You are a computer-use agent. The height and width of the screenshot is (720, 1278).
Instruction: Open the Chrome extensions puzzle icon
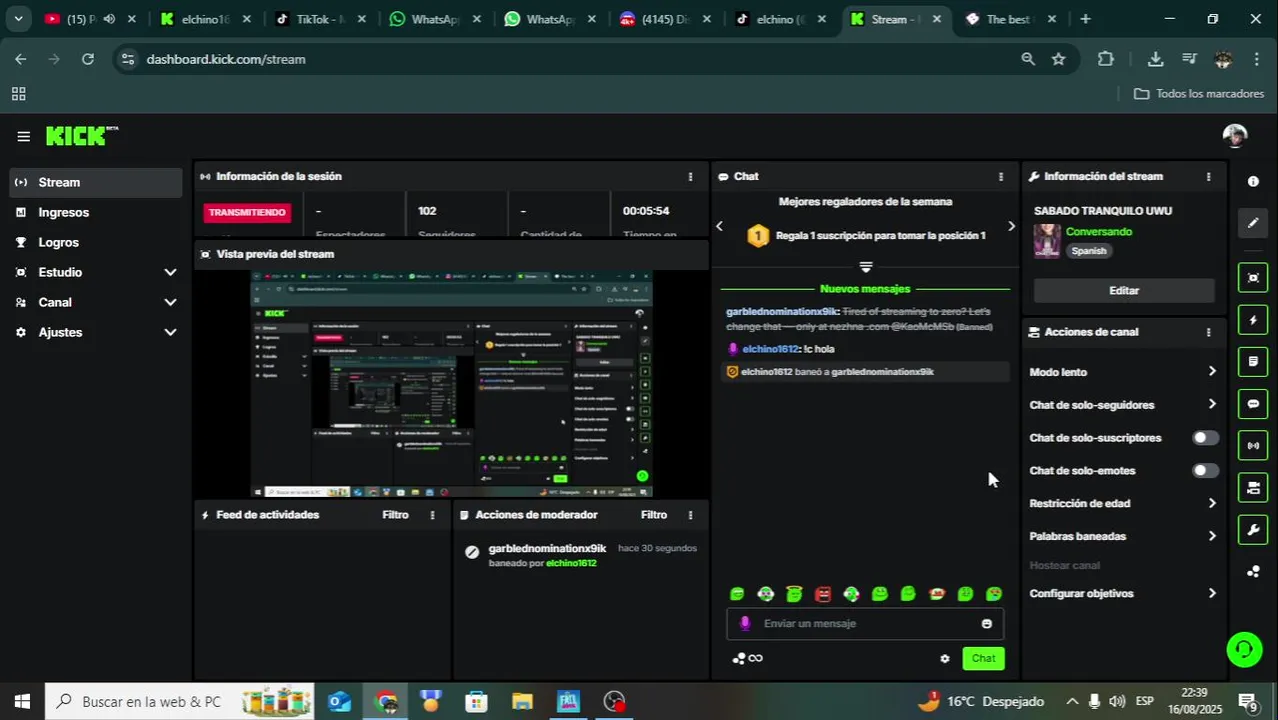pyautogui.click(x=1105, y=59)
